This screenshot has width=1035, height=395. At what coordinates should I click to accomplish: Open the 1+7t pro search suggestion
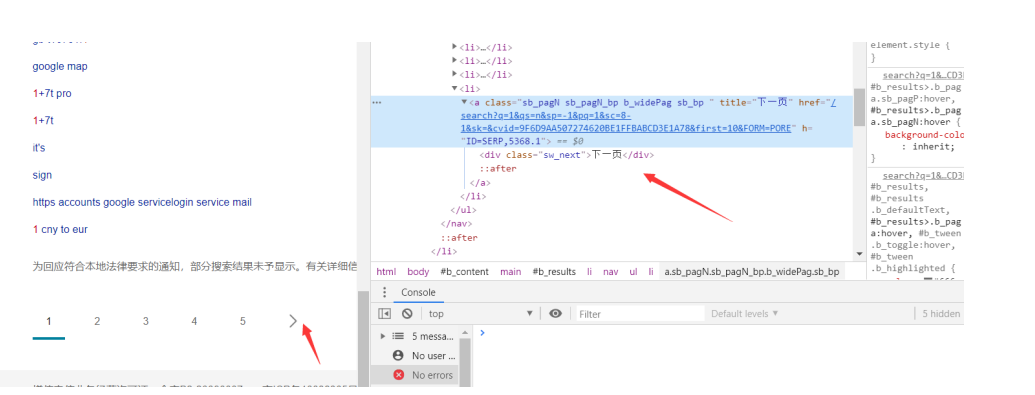pos(51,94)
